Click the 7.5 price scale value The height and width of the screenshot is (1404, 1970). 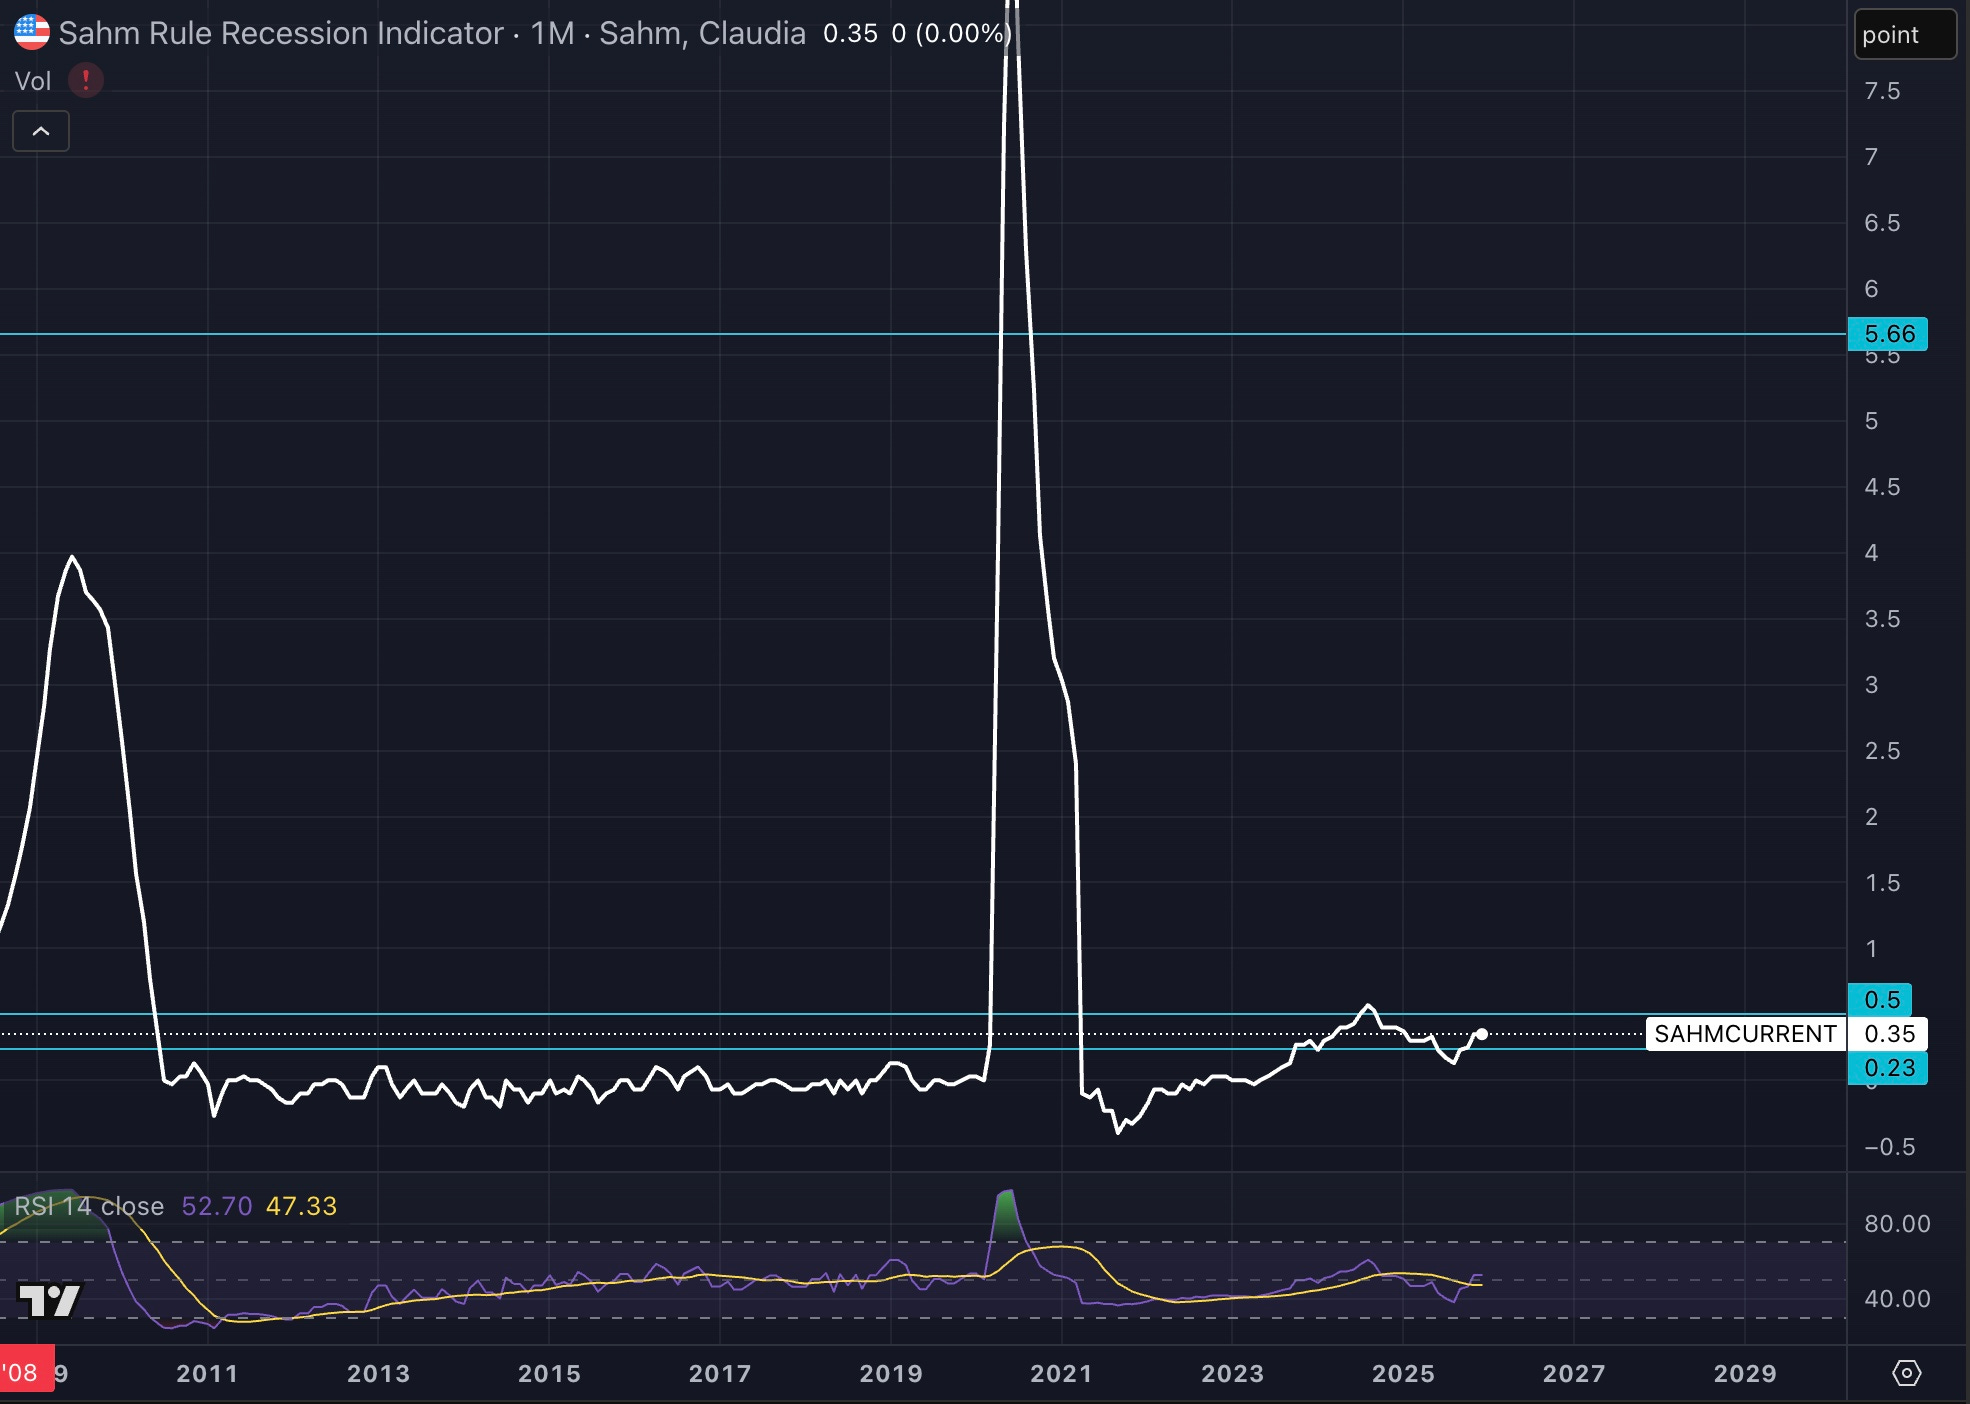1882,91
